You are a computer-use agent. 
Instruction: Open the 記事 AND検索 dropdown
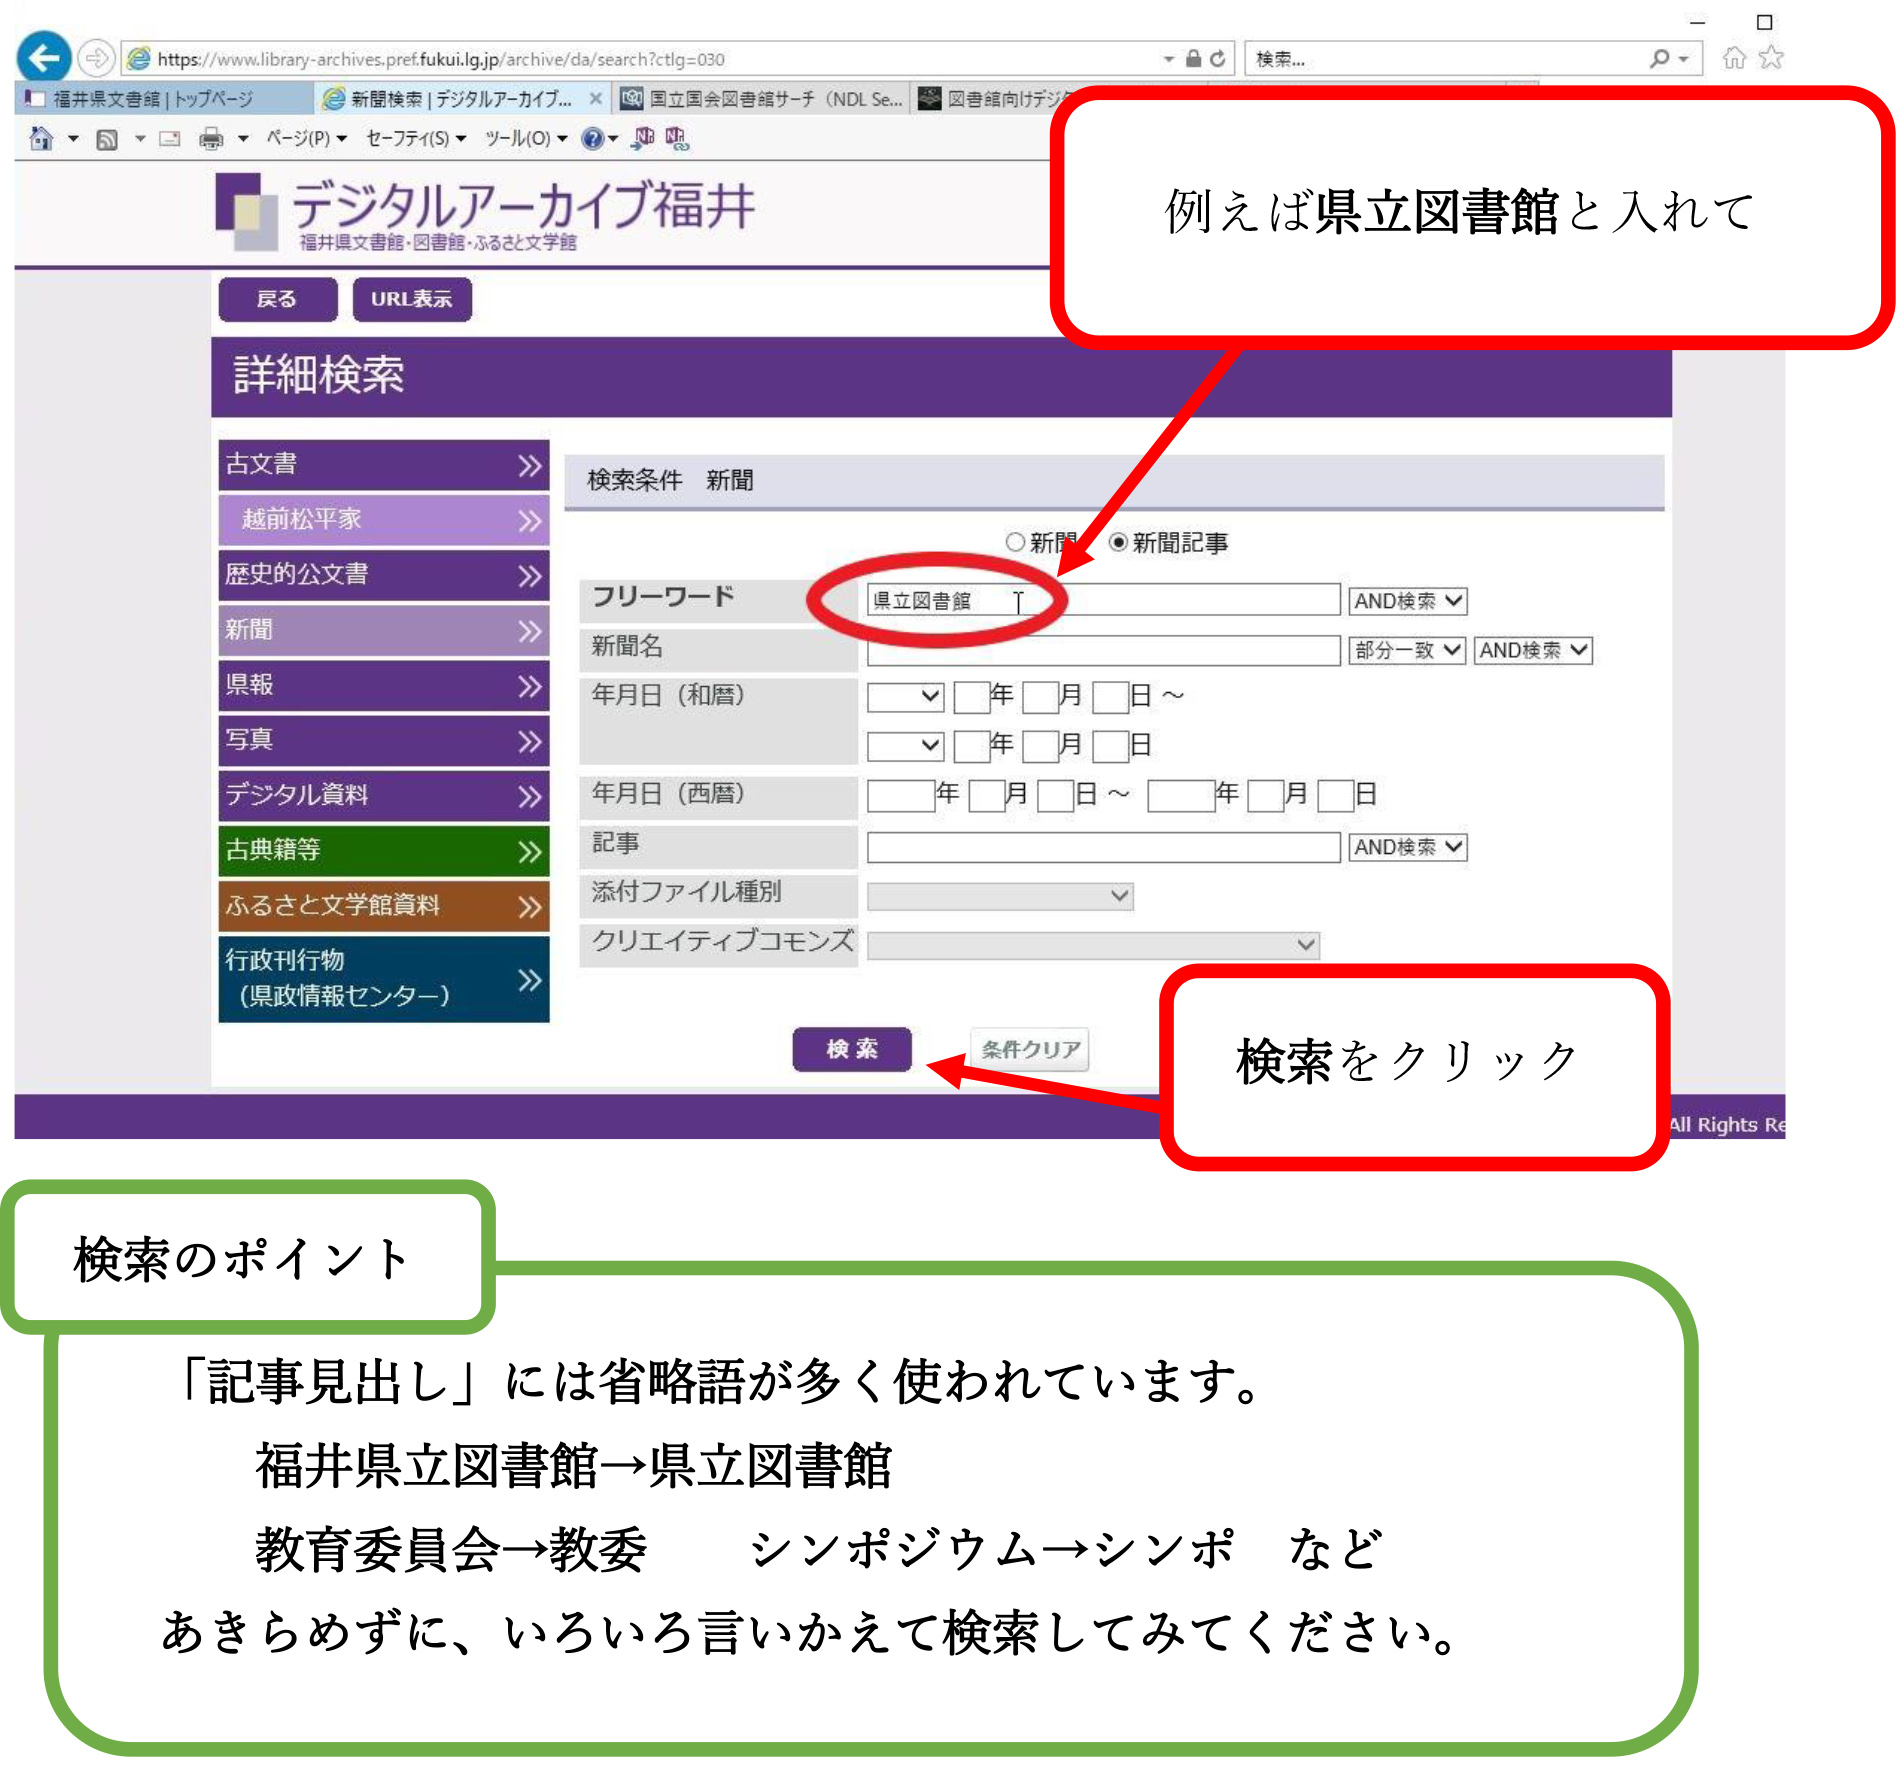point(1407,847)
